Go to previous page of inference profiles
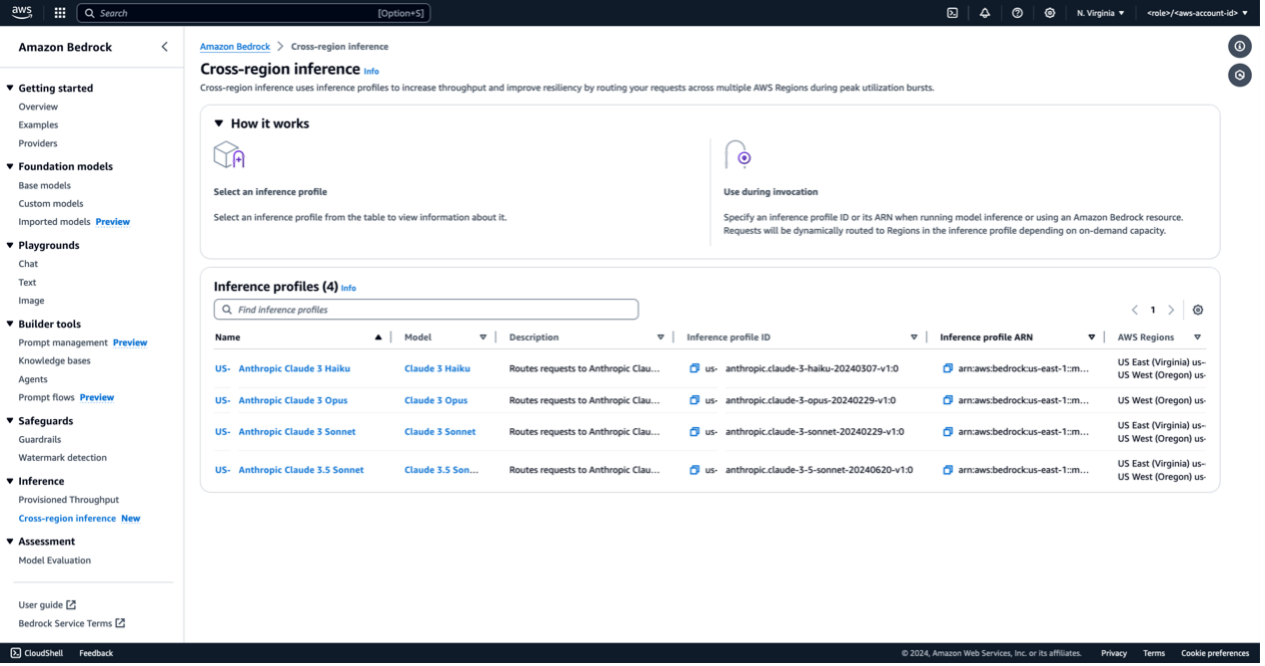This screenshot has height=666, width=1265. click(x=1135, y=310)
